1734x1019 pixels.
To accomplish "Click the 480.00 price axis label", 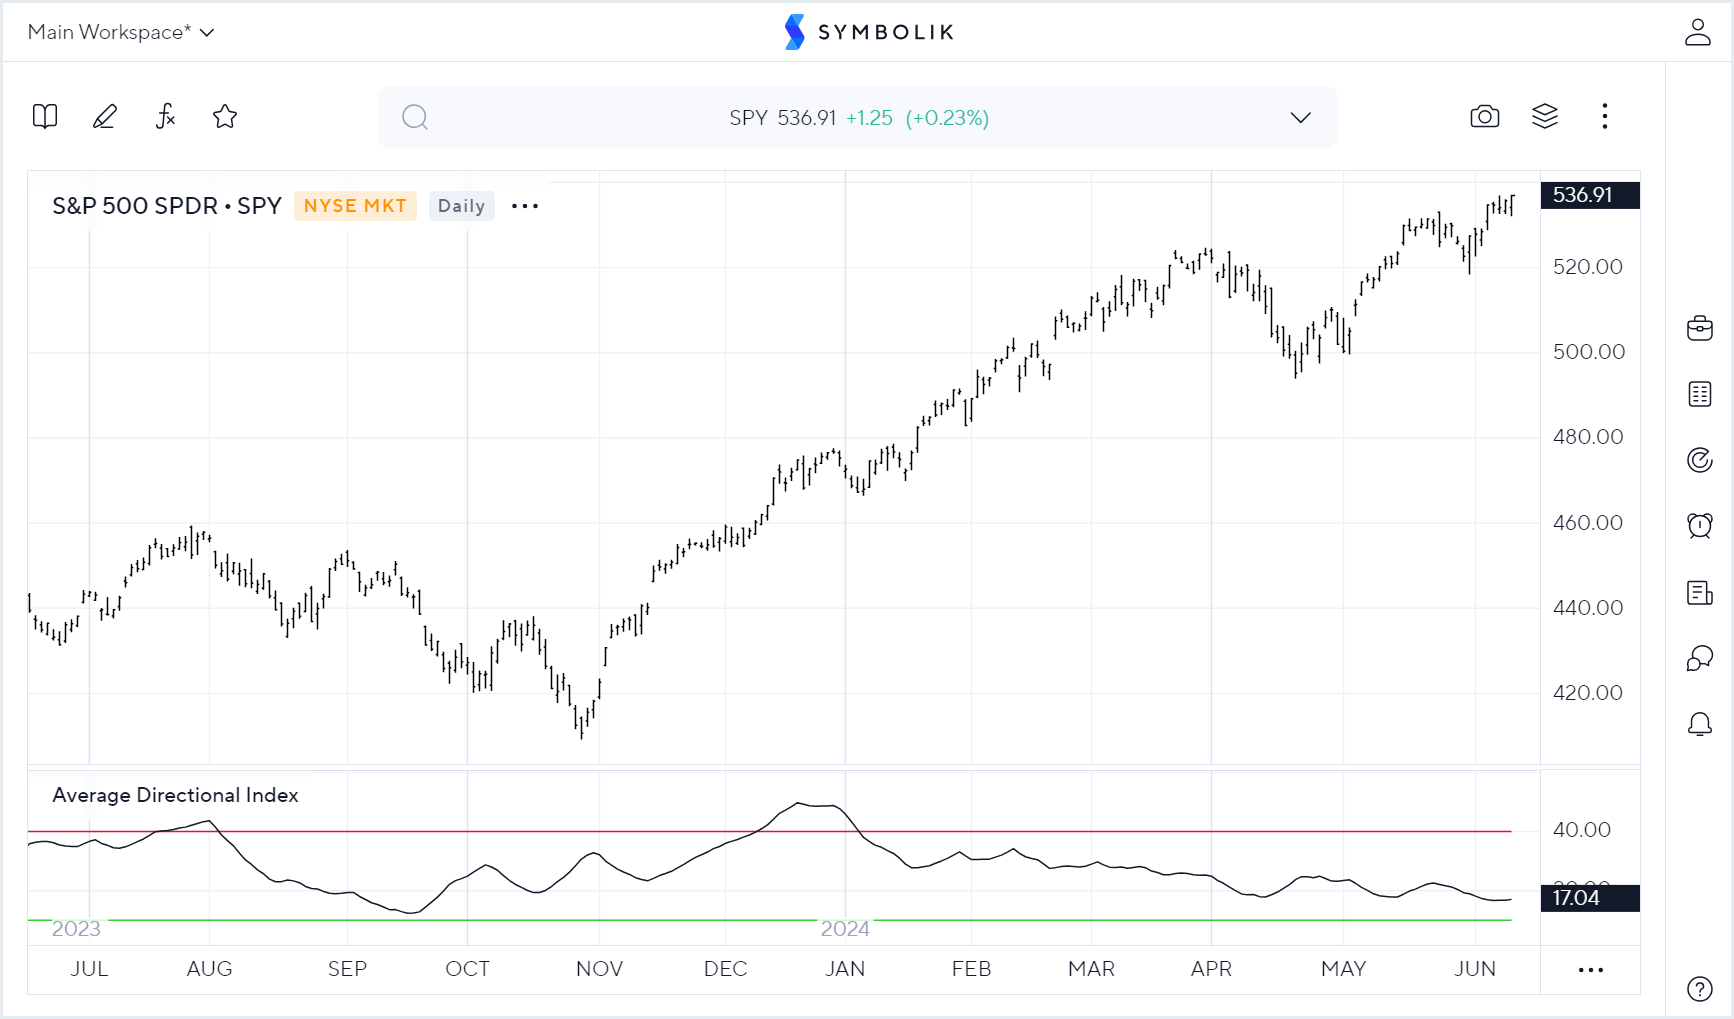I will coord(1588,437).
